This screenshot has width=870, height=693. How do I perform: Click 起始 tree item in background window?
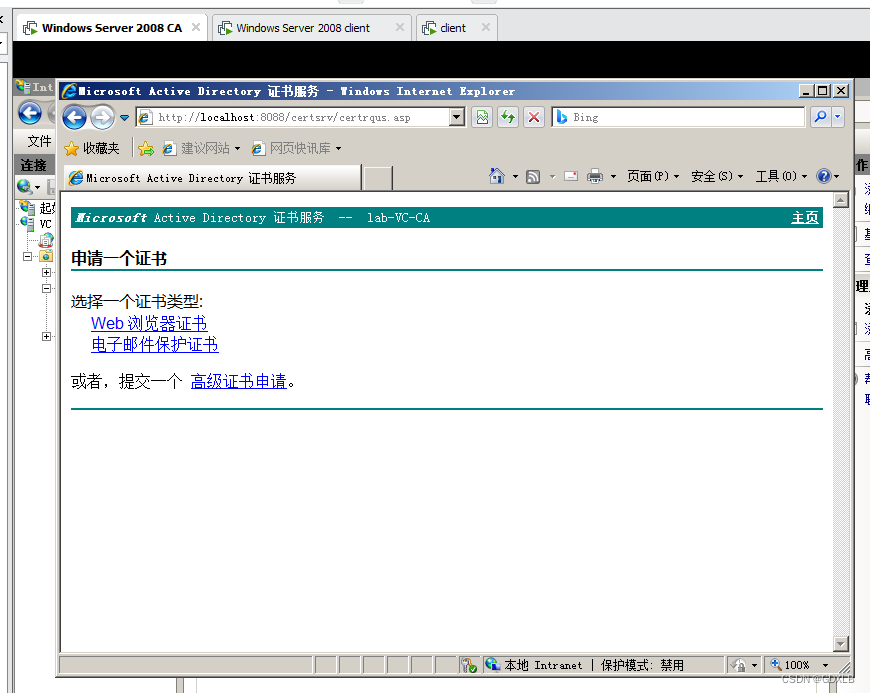[47, 208]
